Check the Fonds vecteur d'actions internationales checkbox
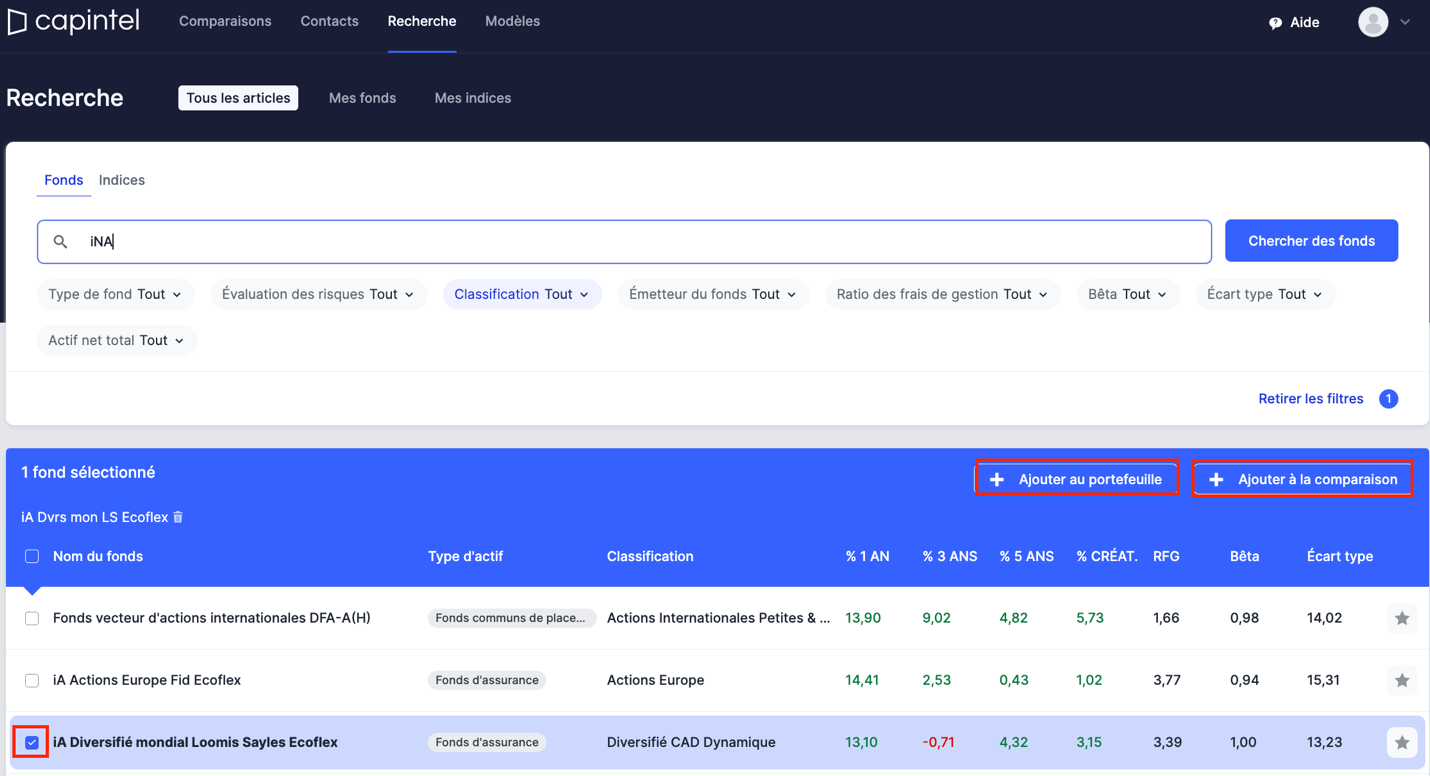This screenshot has width=1430, height=776. click(x=32, y=619)
